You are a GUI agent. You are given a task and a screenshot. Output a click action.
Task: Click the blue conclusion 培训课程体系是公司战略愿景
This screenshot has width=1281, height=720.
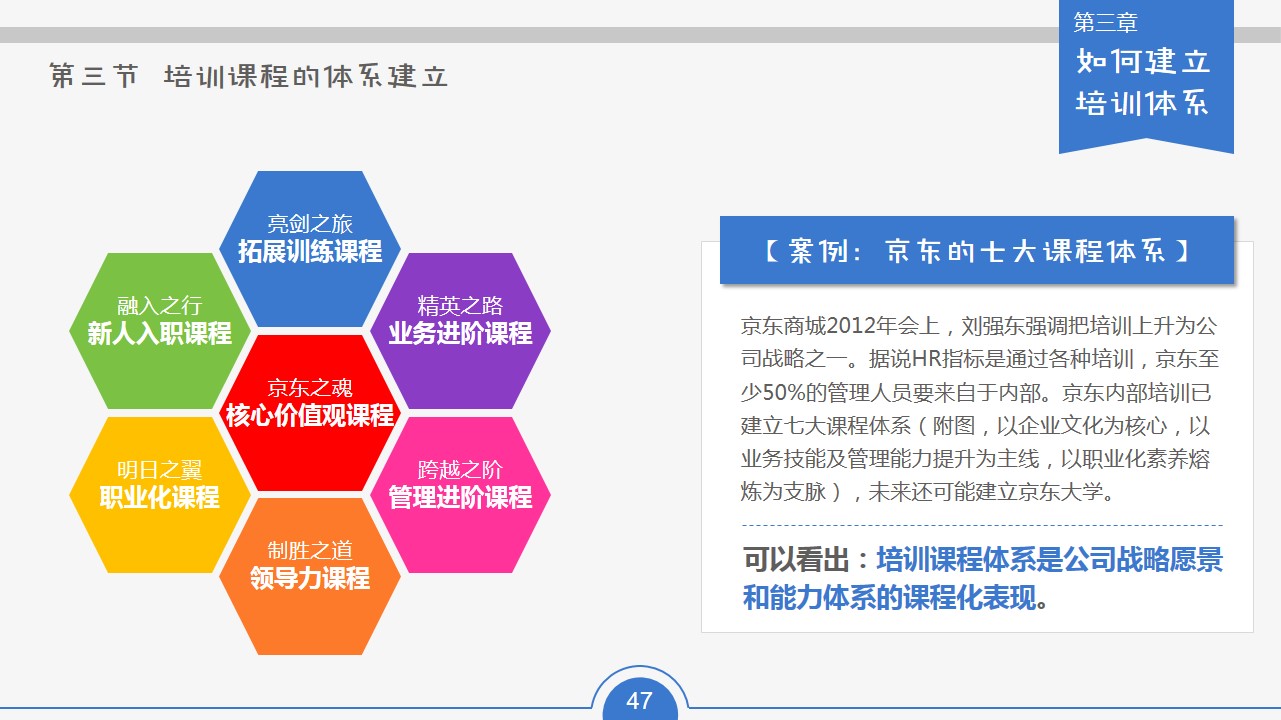pyautogui.click(x=1049, y=559)
